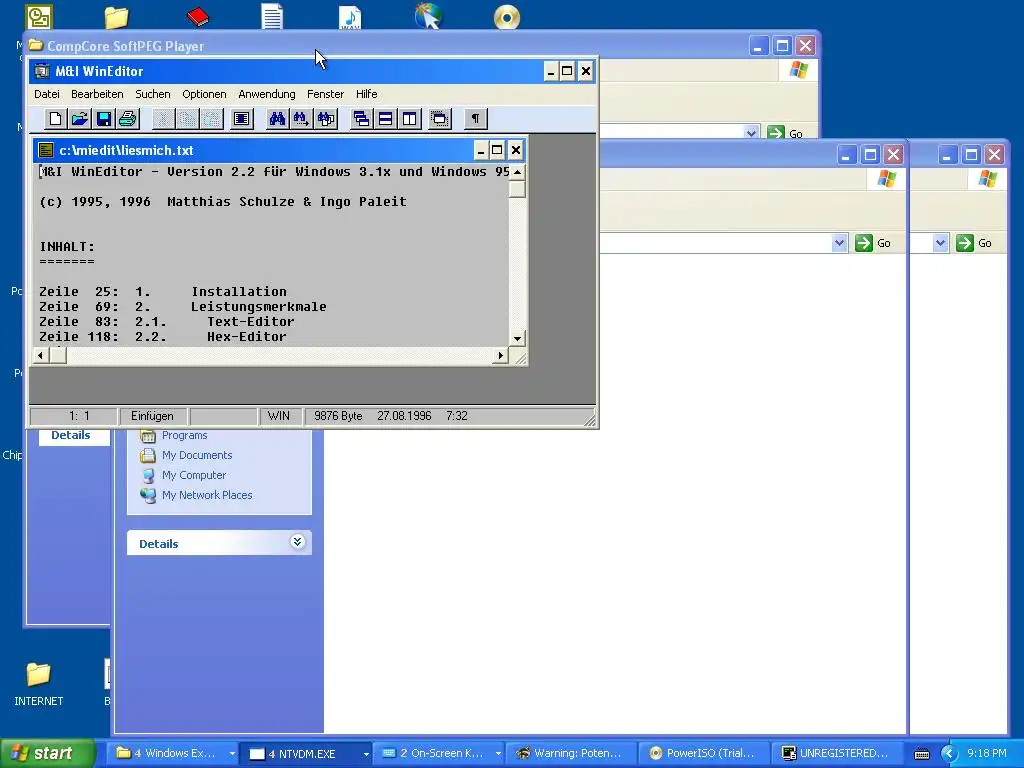Create a new file with the blank page icon
This screenshot has height=768, width=1024.
click(56, 119)
